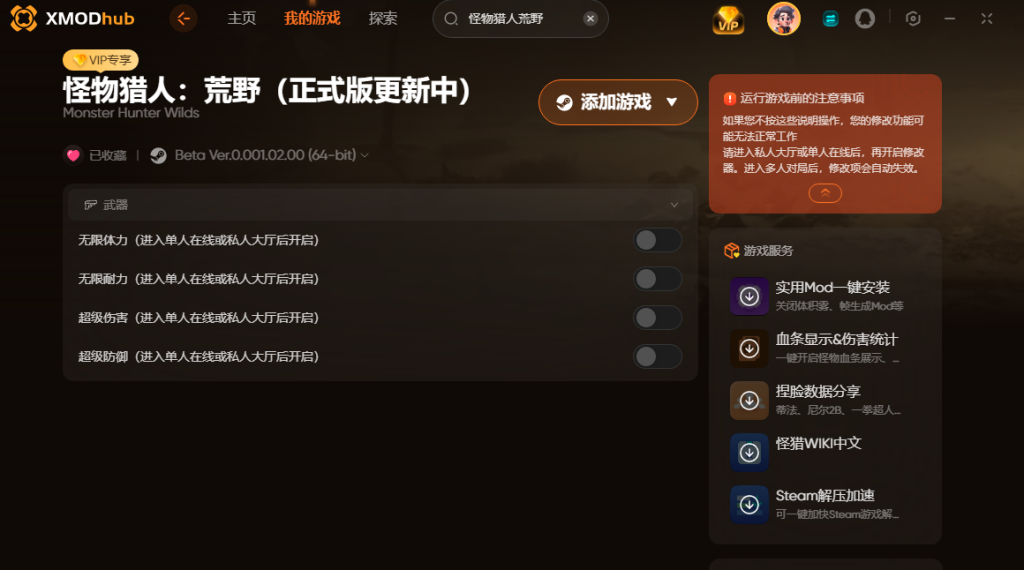This screenshot has width=1024, height=570.
Task: Open the user avatar profile
Action: coord(784,18)
